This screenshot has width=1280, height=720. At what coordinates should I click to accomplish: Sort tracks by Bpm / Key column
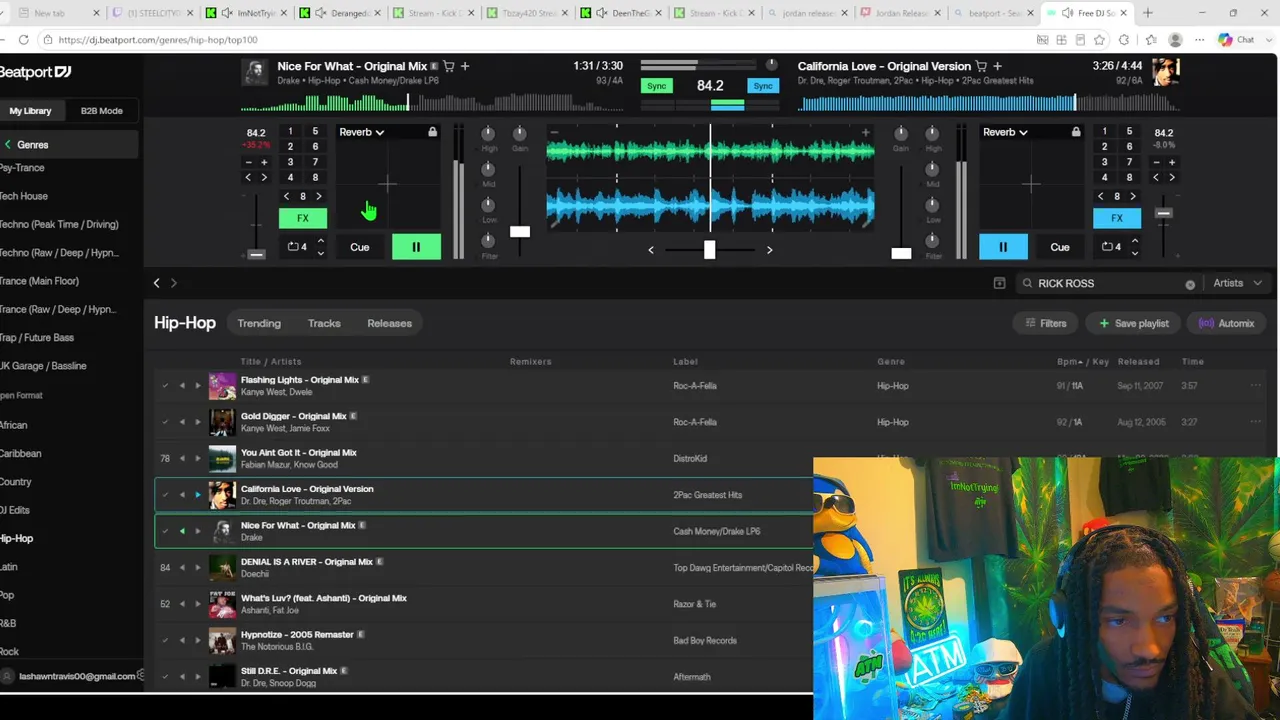[1082, 362]
